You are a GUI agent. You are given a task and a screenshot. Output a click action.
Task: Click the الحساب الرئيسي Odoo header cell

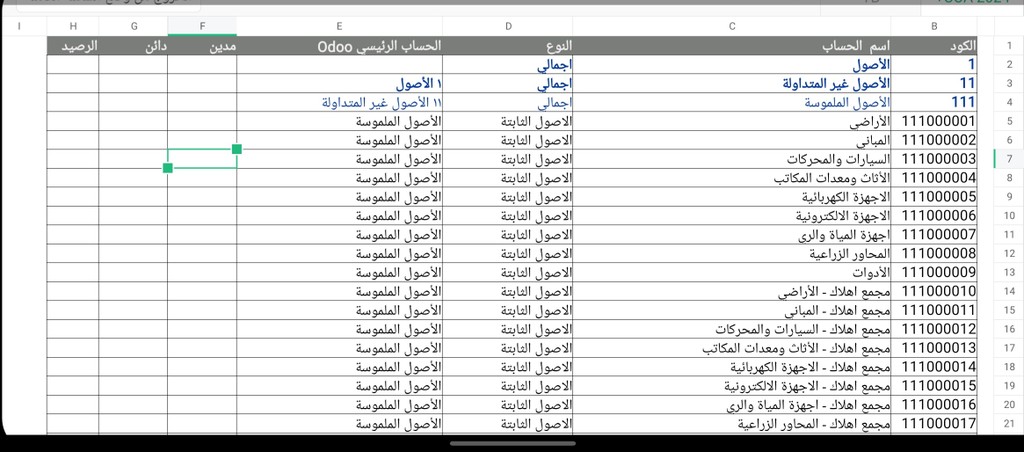coord(340,46)
